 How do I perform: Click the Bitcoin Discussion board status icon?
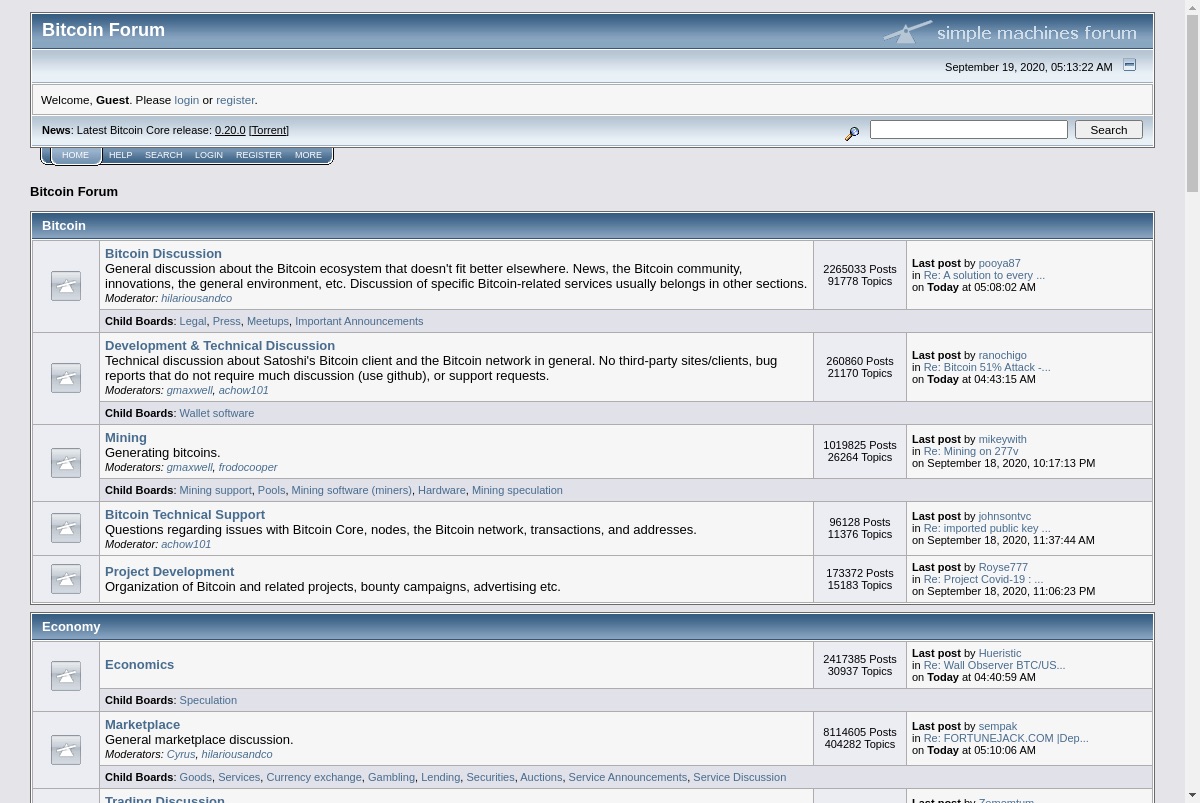[x=66, y=286]
